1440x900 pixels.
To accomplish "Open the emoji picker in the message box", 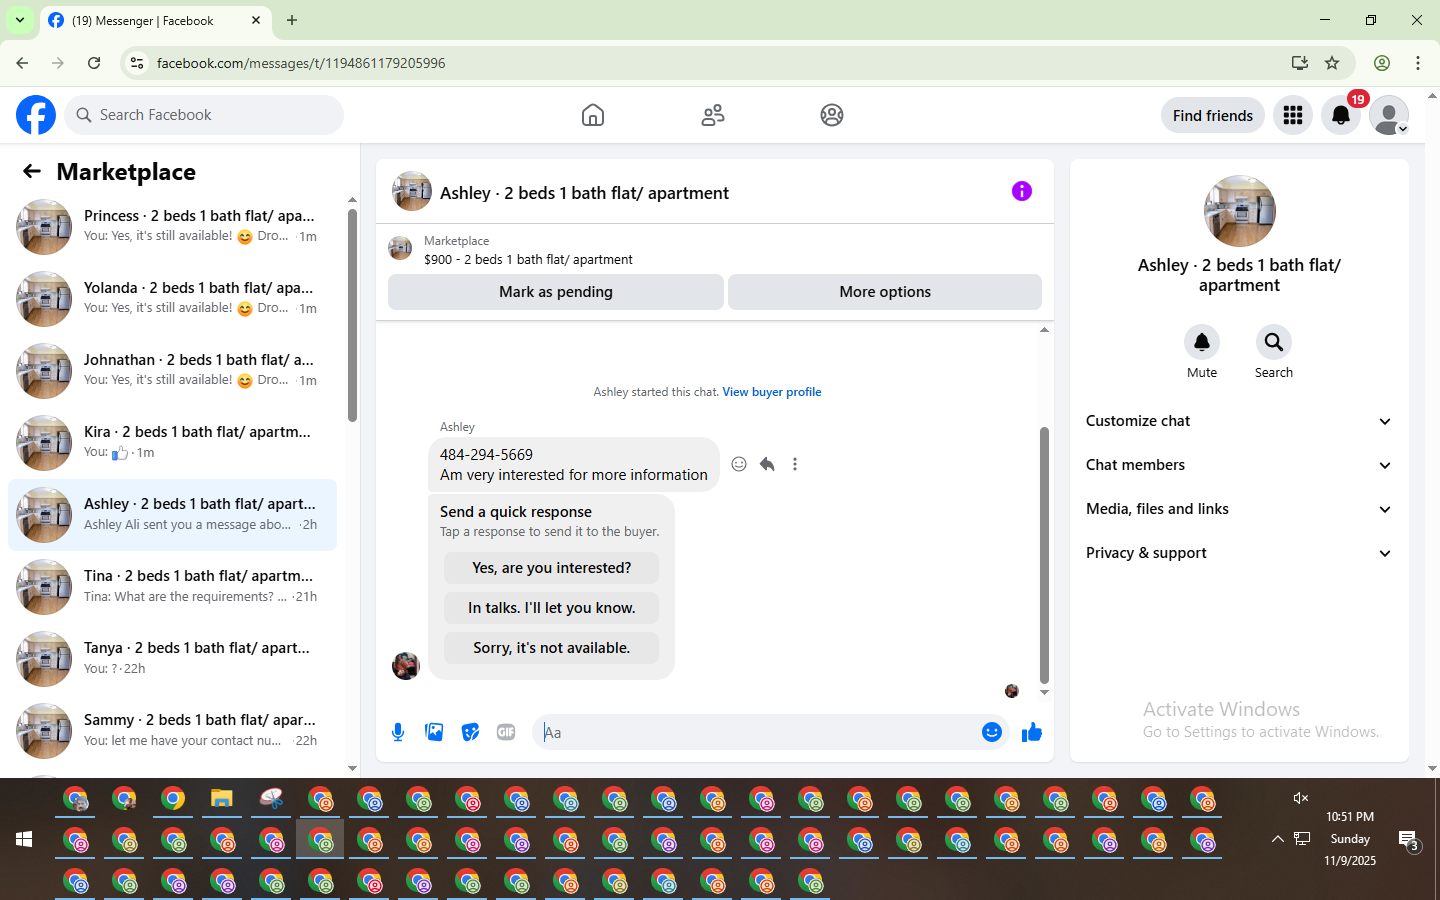I will [992, 732].
